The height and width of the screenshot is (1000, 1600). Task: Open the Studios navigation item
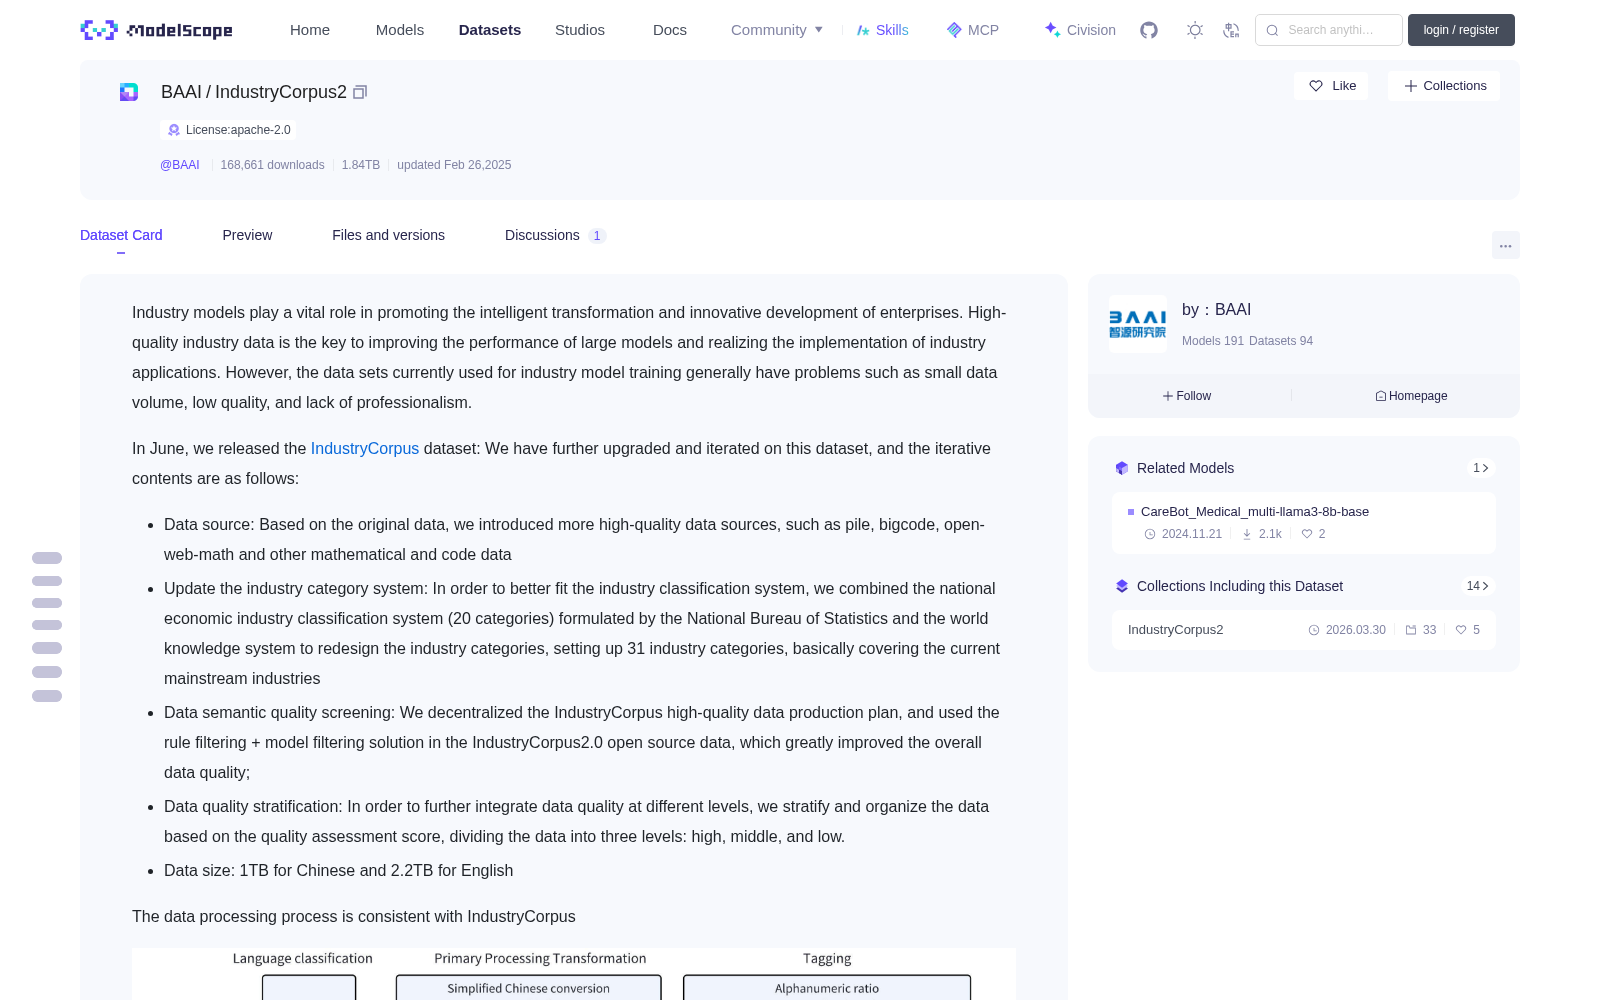(580, 30)
